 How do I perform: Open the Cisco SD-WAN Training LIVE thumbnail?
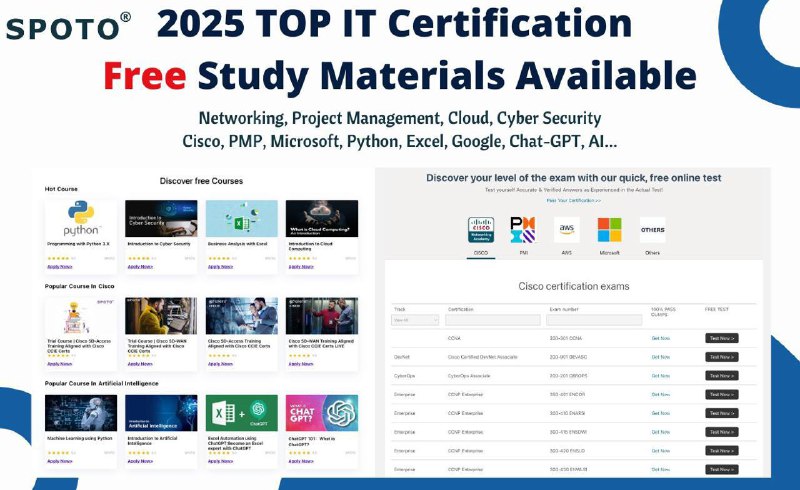[322, 316]
